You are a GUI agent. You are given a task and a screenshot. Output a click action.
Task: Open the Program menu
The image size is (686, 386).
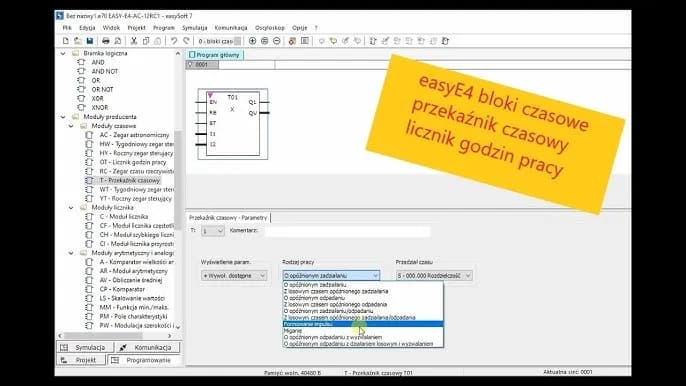(x=164, y=28)
